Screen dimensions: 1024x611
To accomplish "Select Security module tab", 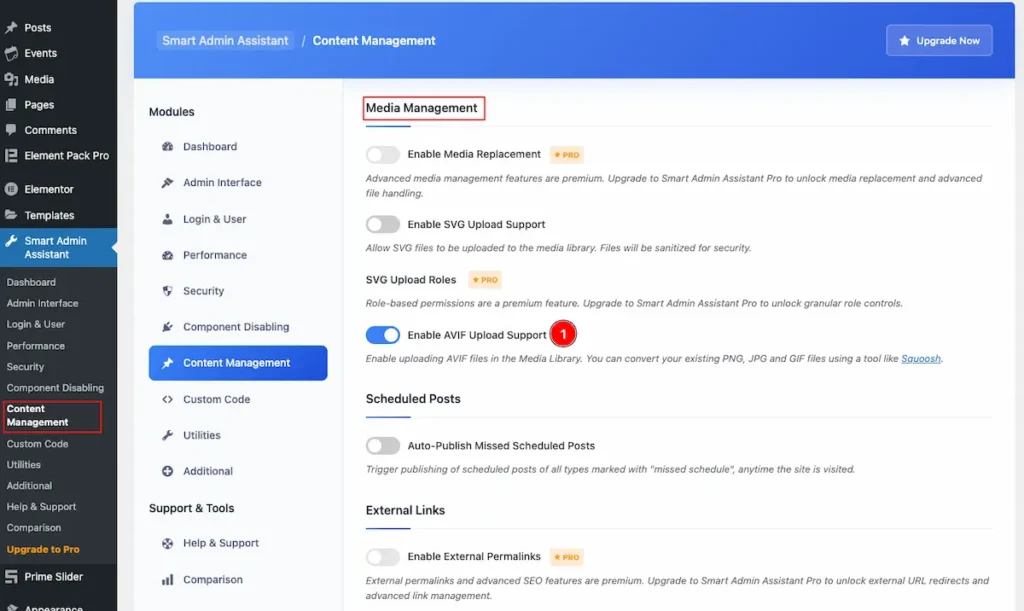I will pos(238,290).
